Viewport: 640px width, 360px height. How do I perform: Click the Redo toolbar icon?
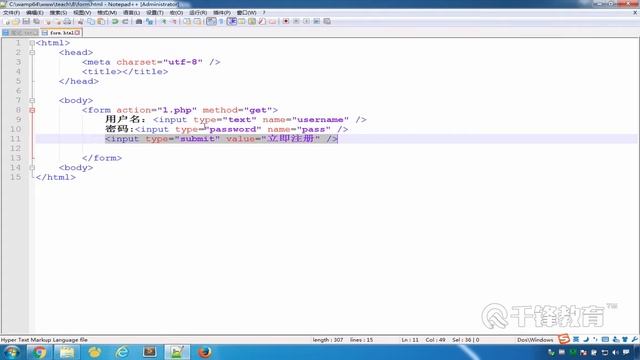point(126,21)
